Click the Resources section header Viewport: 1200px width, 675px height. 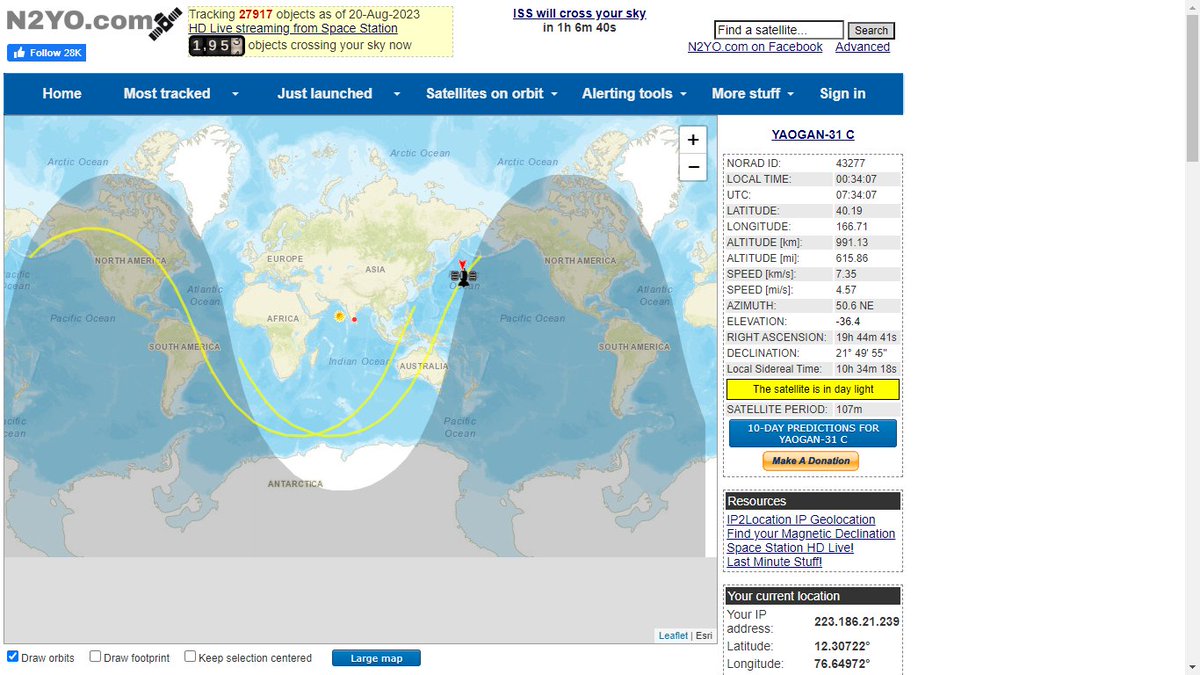[813, 501]
